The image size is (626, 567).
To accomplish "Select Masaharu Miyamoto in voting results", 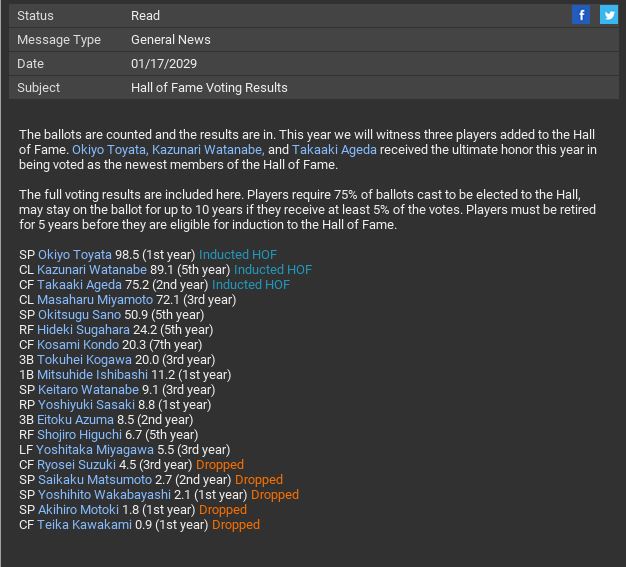I will (x=95, y=300).
